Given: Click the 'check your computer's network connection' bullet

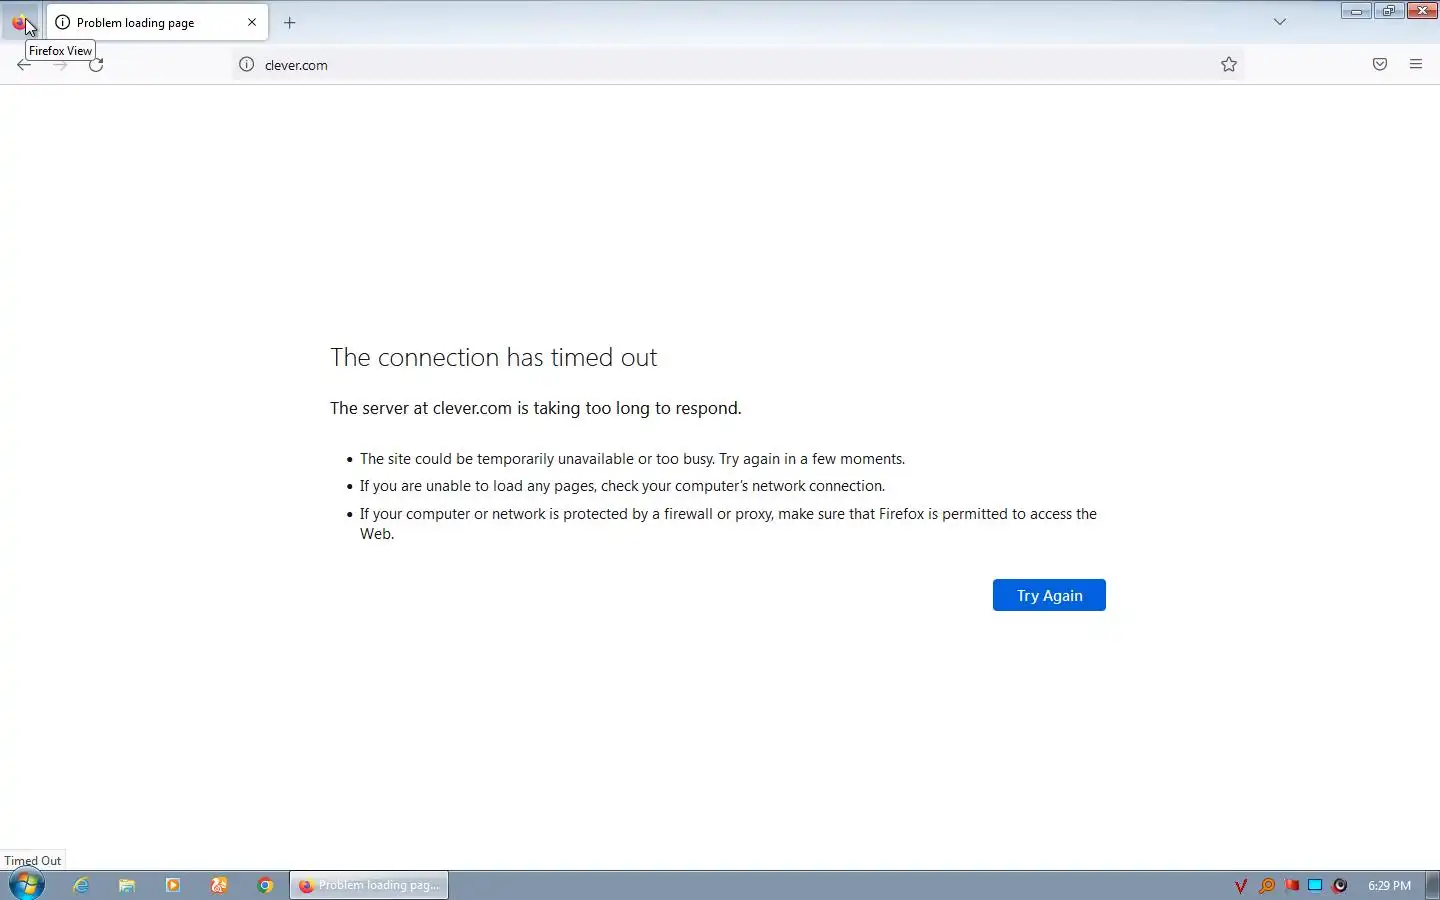Looking at the screenshot, I should coord(622,486).
